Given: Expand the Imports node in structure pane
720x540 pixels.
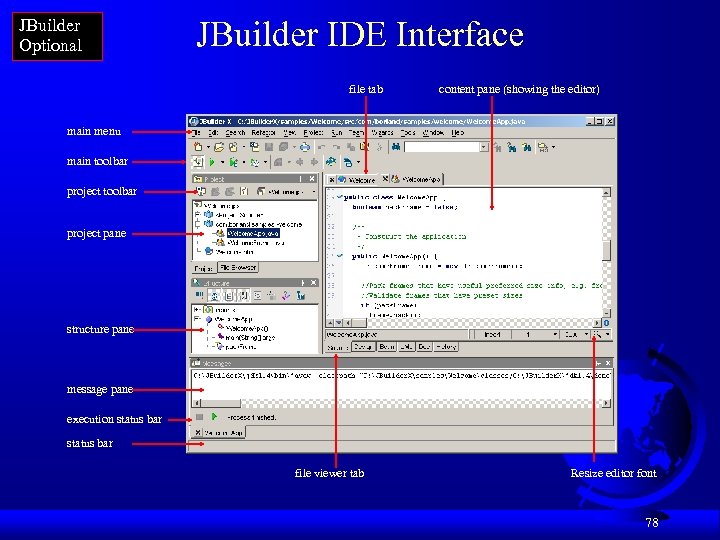Looking at the screenshot, I should pyautogui.click(x=197, y=310).
